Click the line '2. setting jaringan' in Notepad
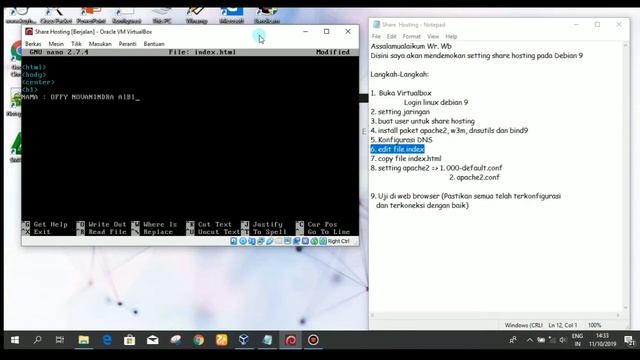This screenshot has width=640, height=360. pyautogui.click(x=400, y=112)
